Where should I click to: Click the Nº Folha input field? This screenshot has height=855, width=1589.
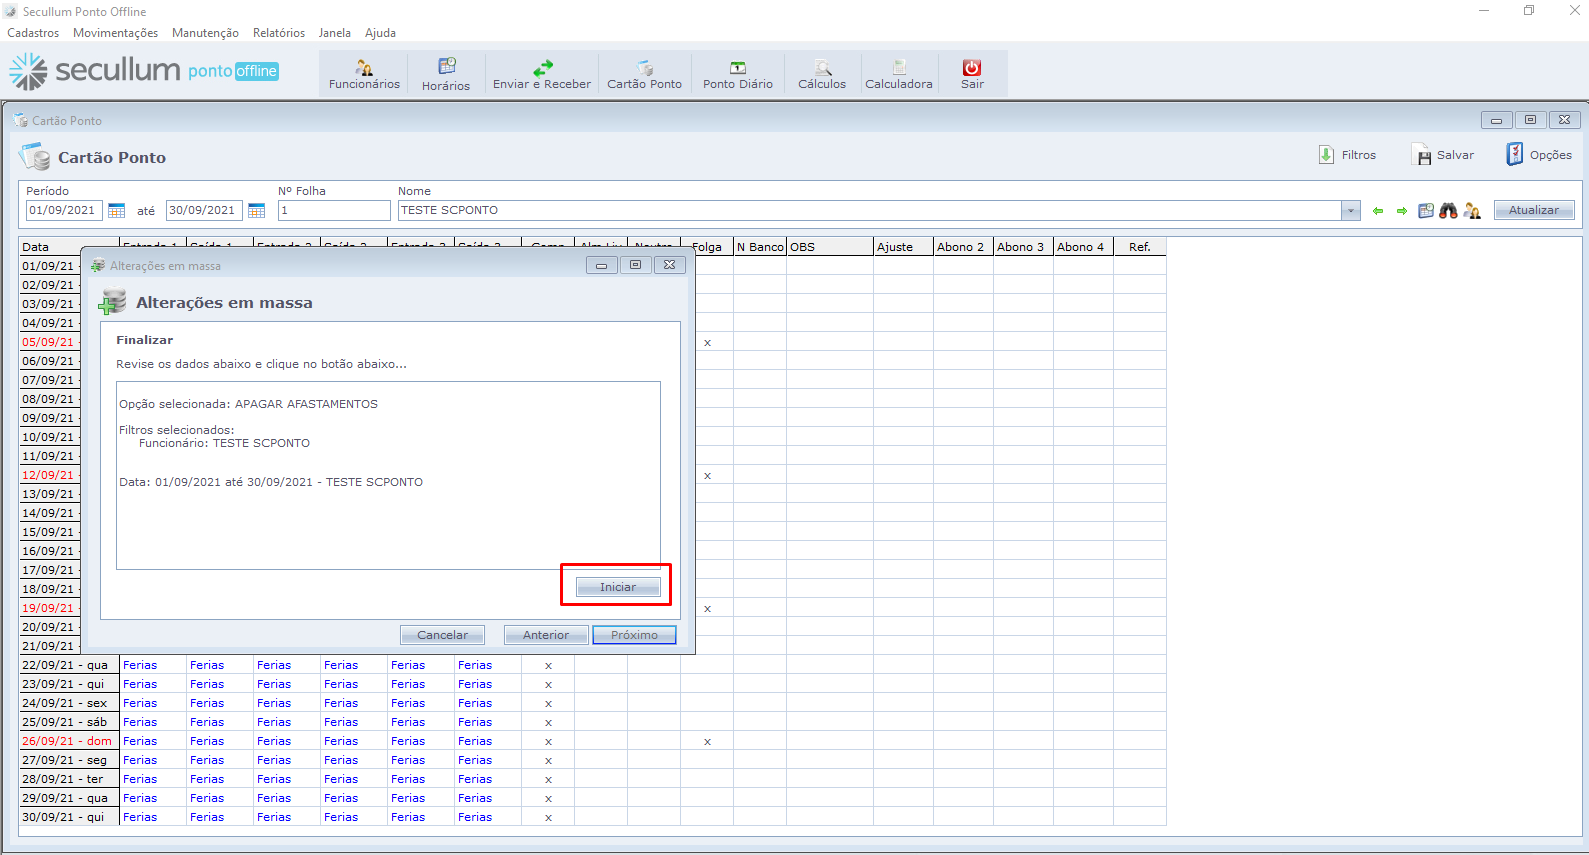334,211
